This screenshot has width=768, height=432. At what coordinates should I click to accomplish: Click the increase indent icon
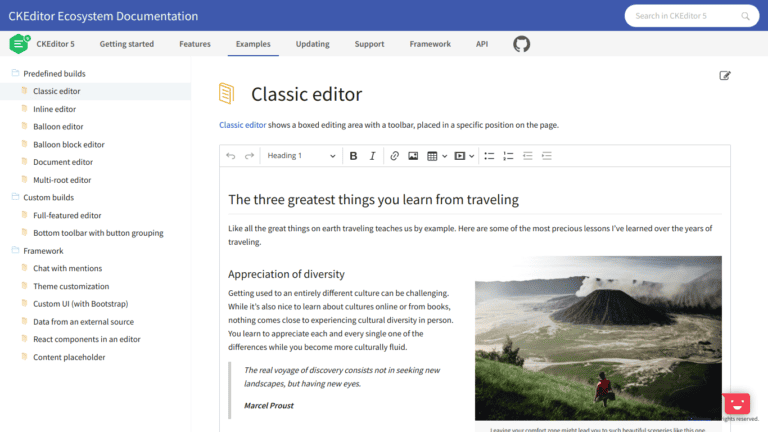pos(546,156)
